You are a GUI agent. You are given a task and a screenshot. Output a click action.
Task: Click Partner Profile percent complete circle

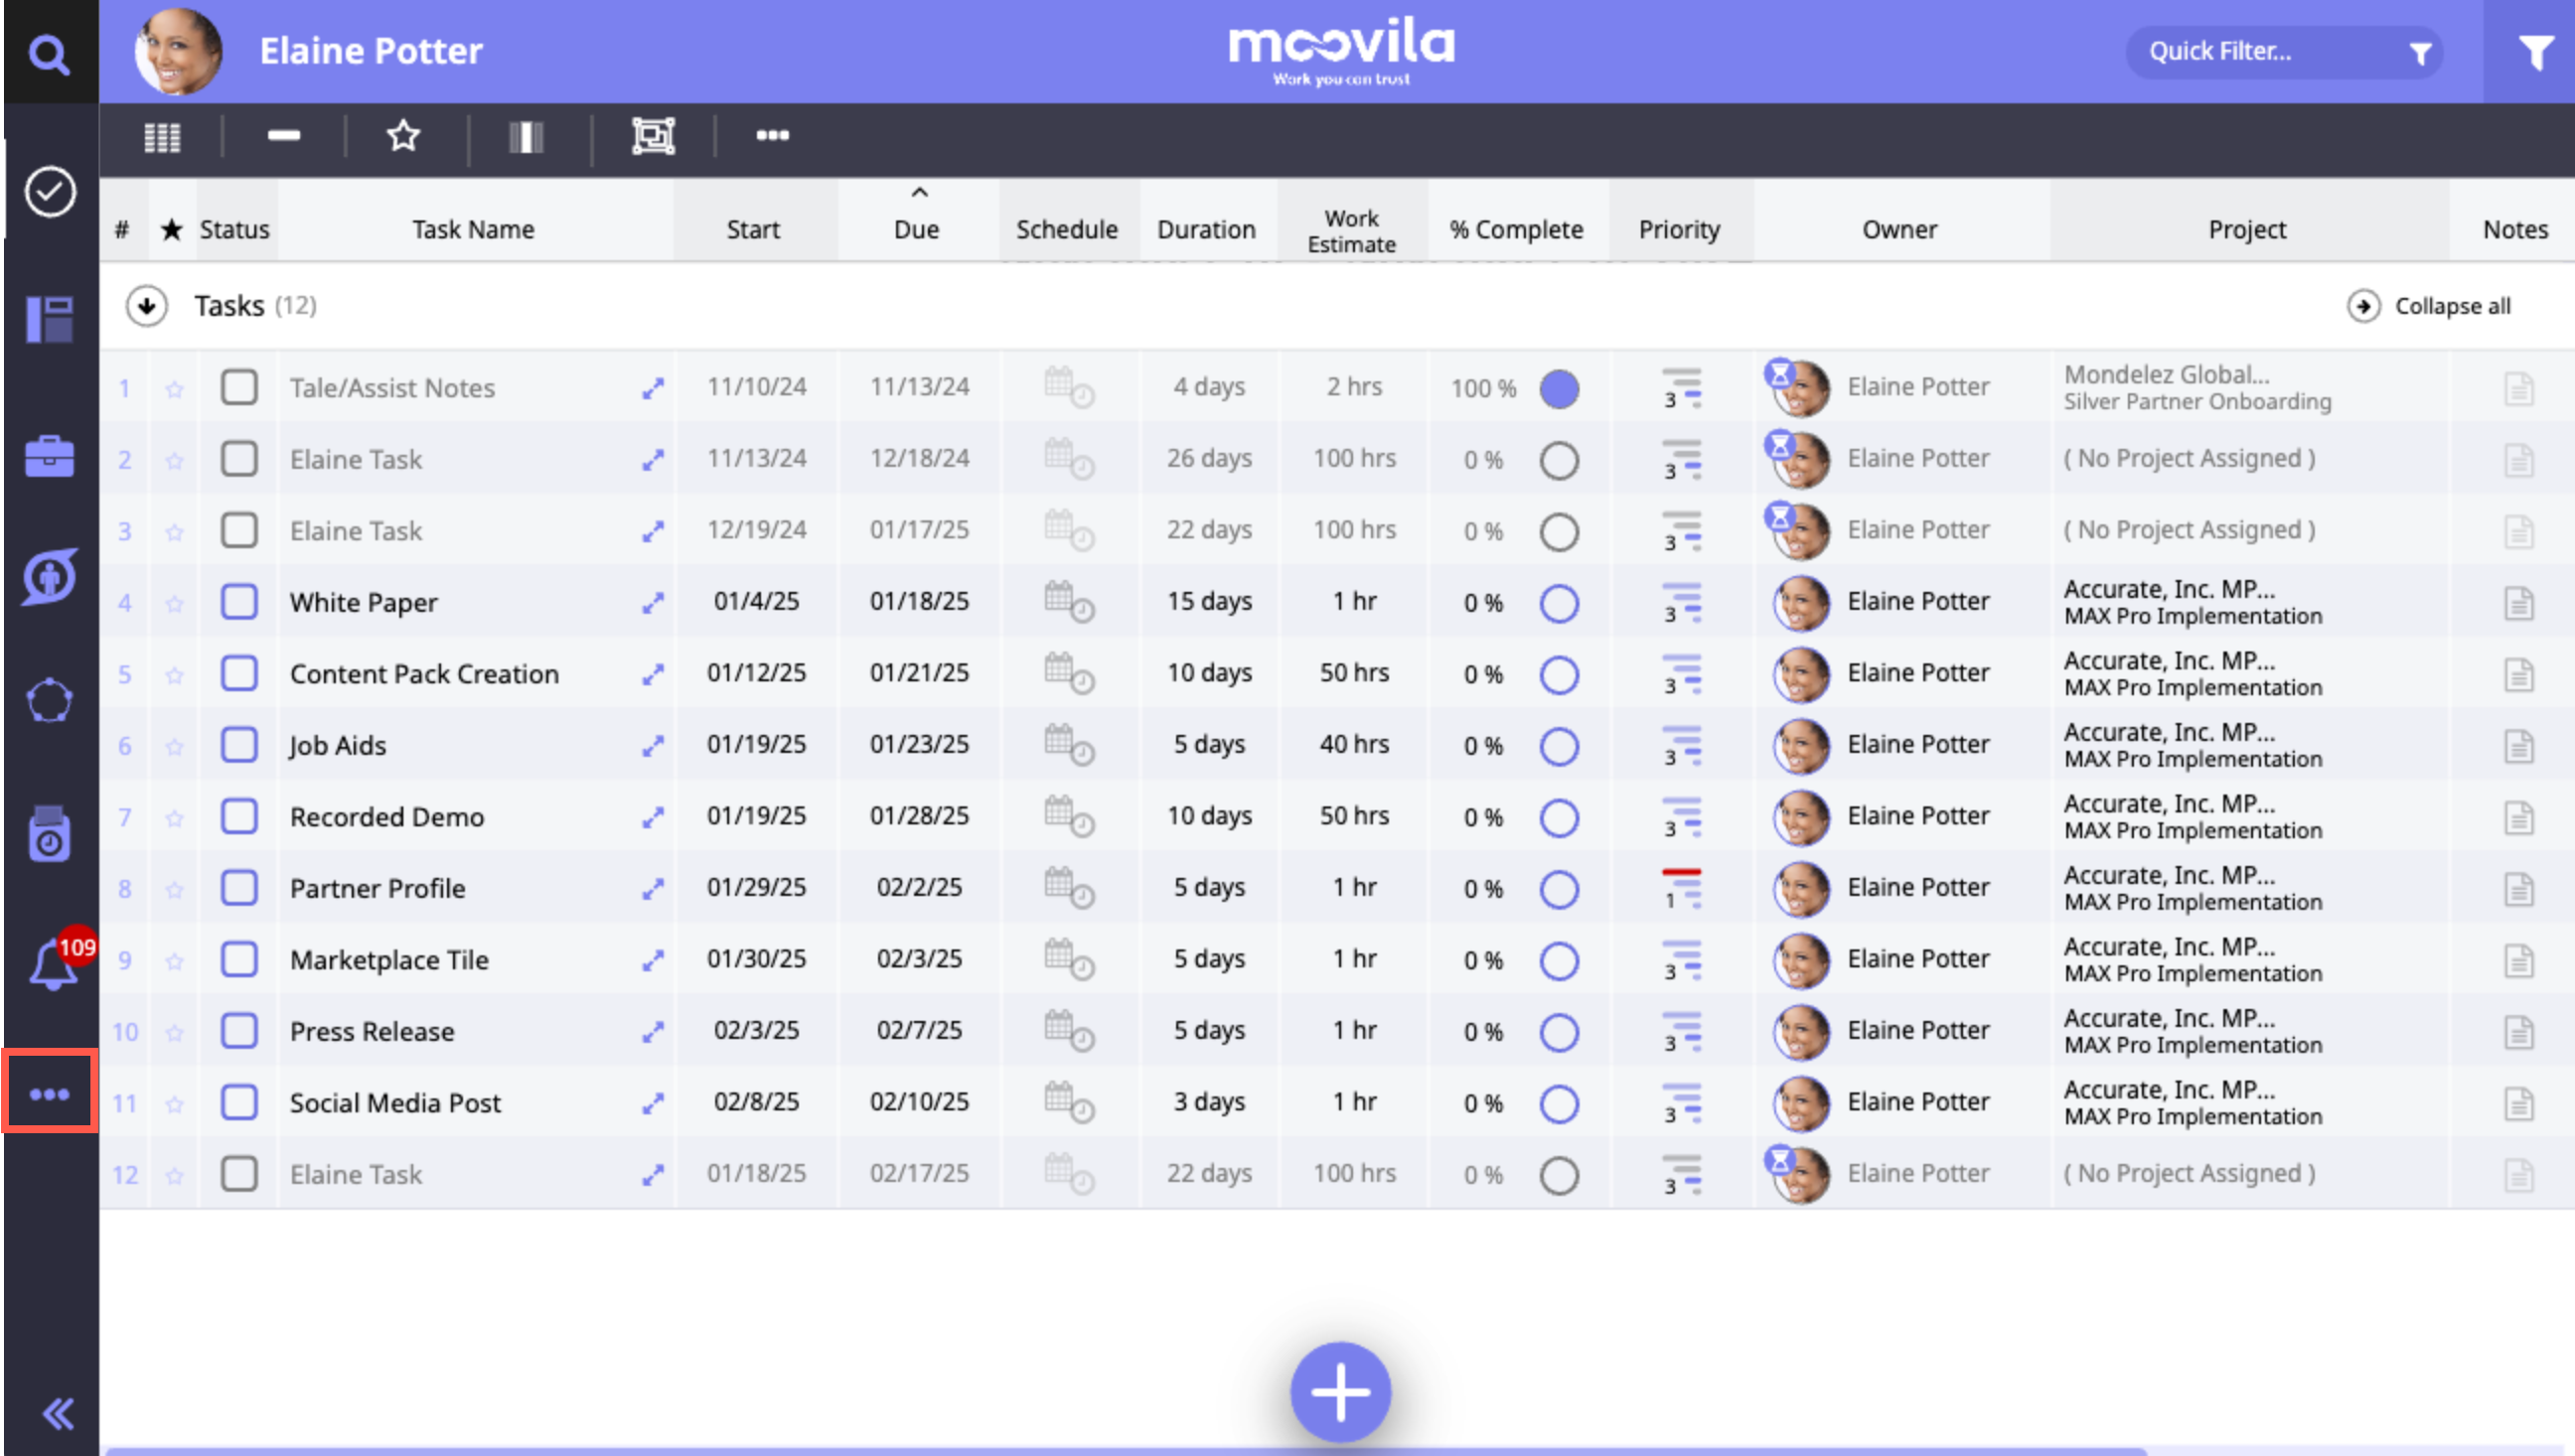1559,889
